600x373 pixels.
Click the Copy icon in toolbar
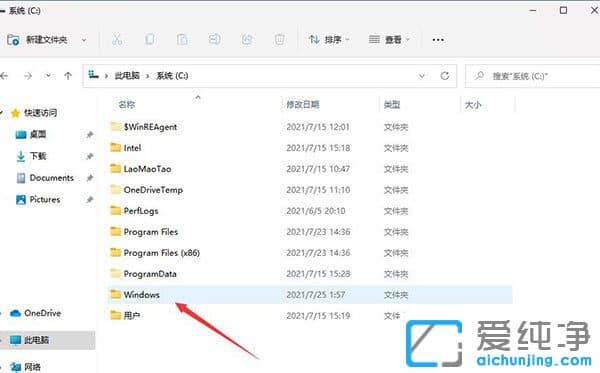pyautogui.click(x=150, y=39)
